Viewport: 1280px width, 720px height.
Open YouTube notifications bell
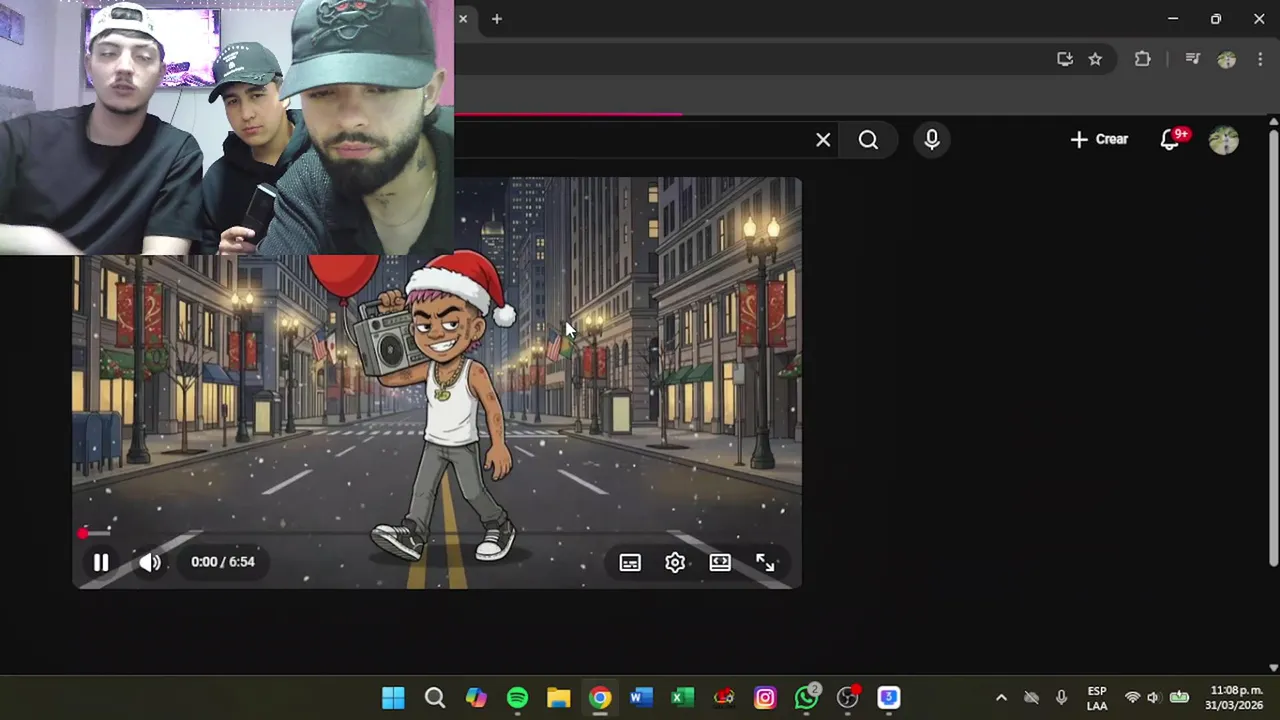[1170, 140]
